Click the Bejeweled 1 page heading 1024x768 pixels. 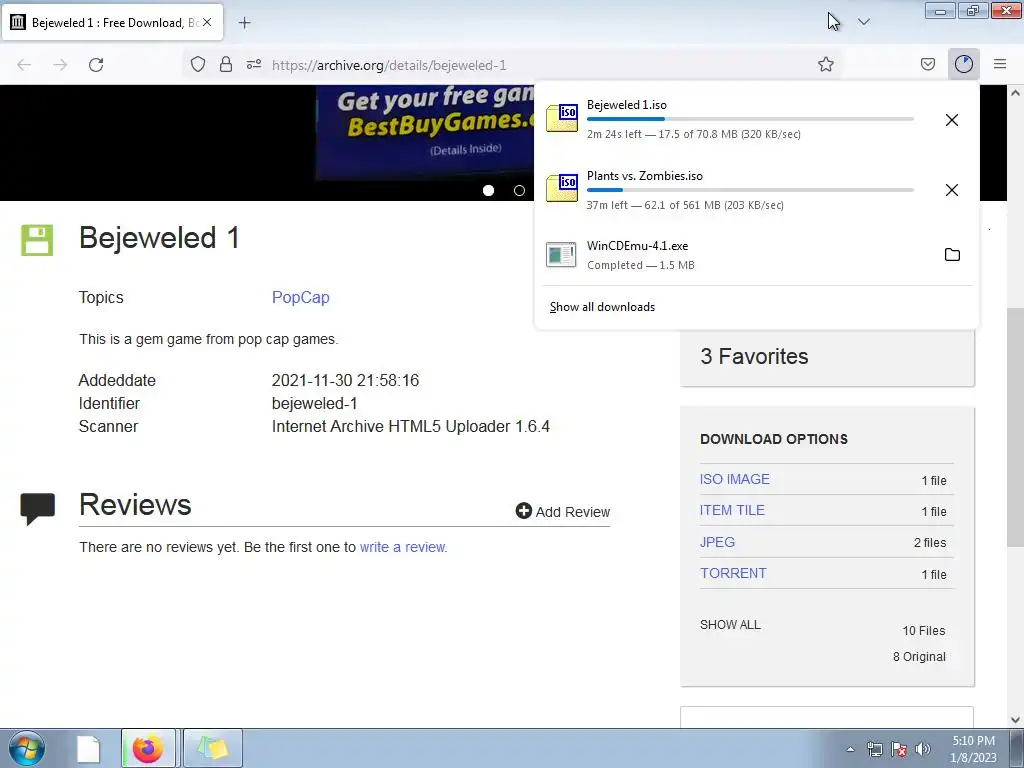click(159, 238)
